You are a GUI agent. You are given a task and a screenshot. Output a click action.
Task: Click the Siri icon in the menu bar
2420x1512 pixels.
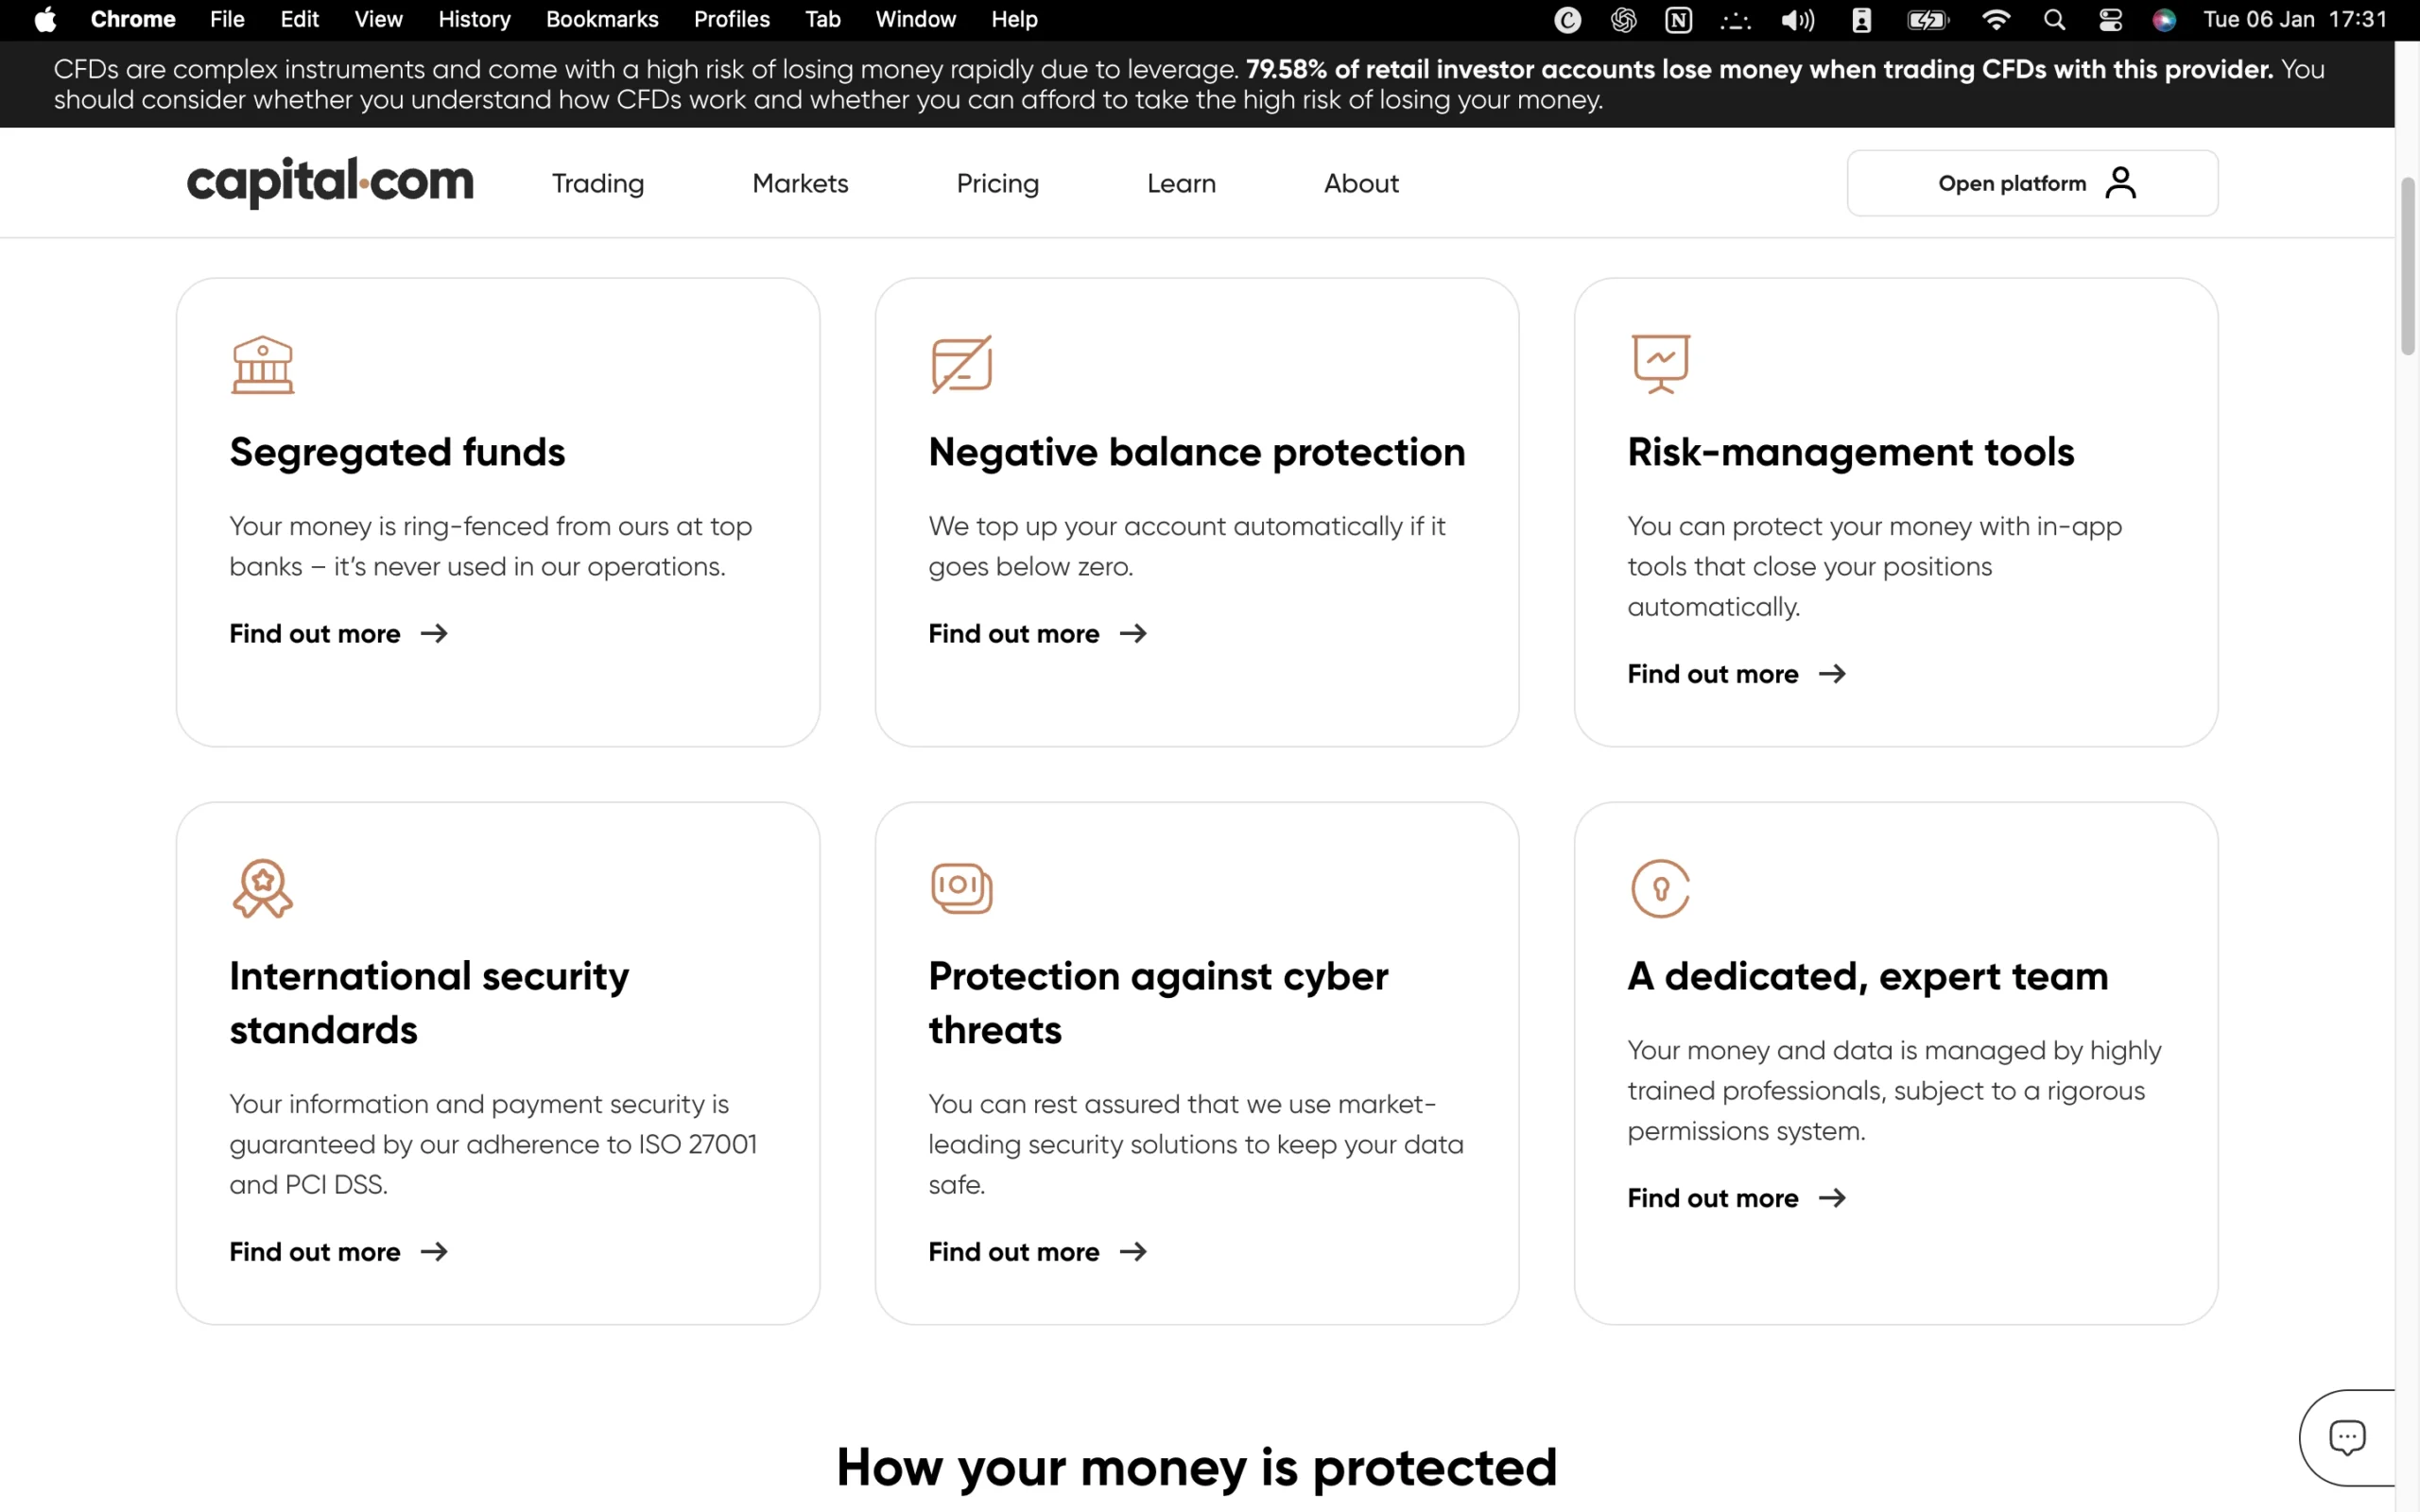click(2163, 19)
